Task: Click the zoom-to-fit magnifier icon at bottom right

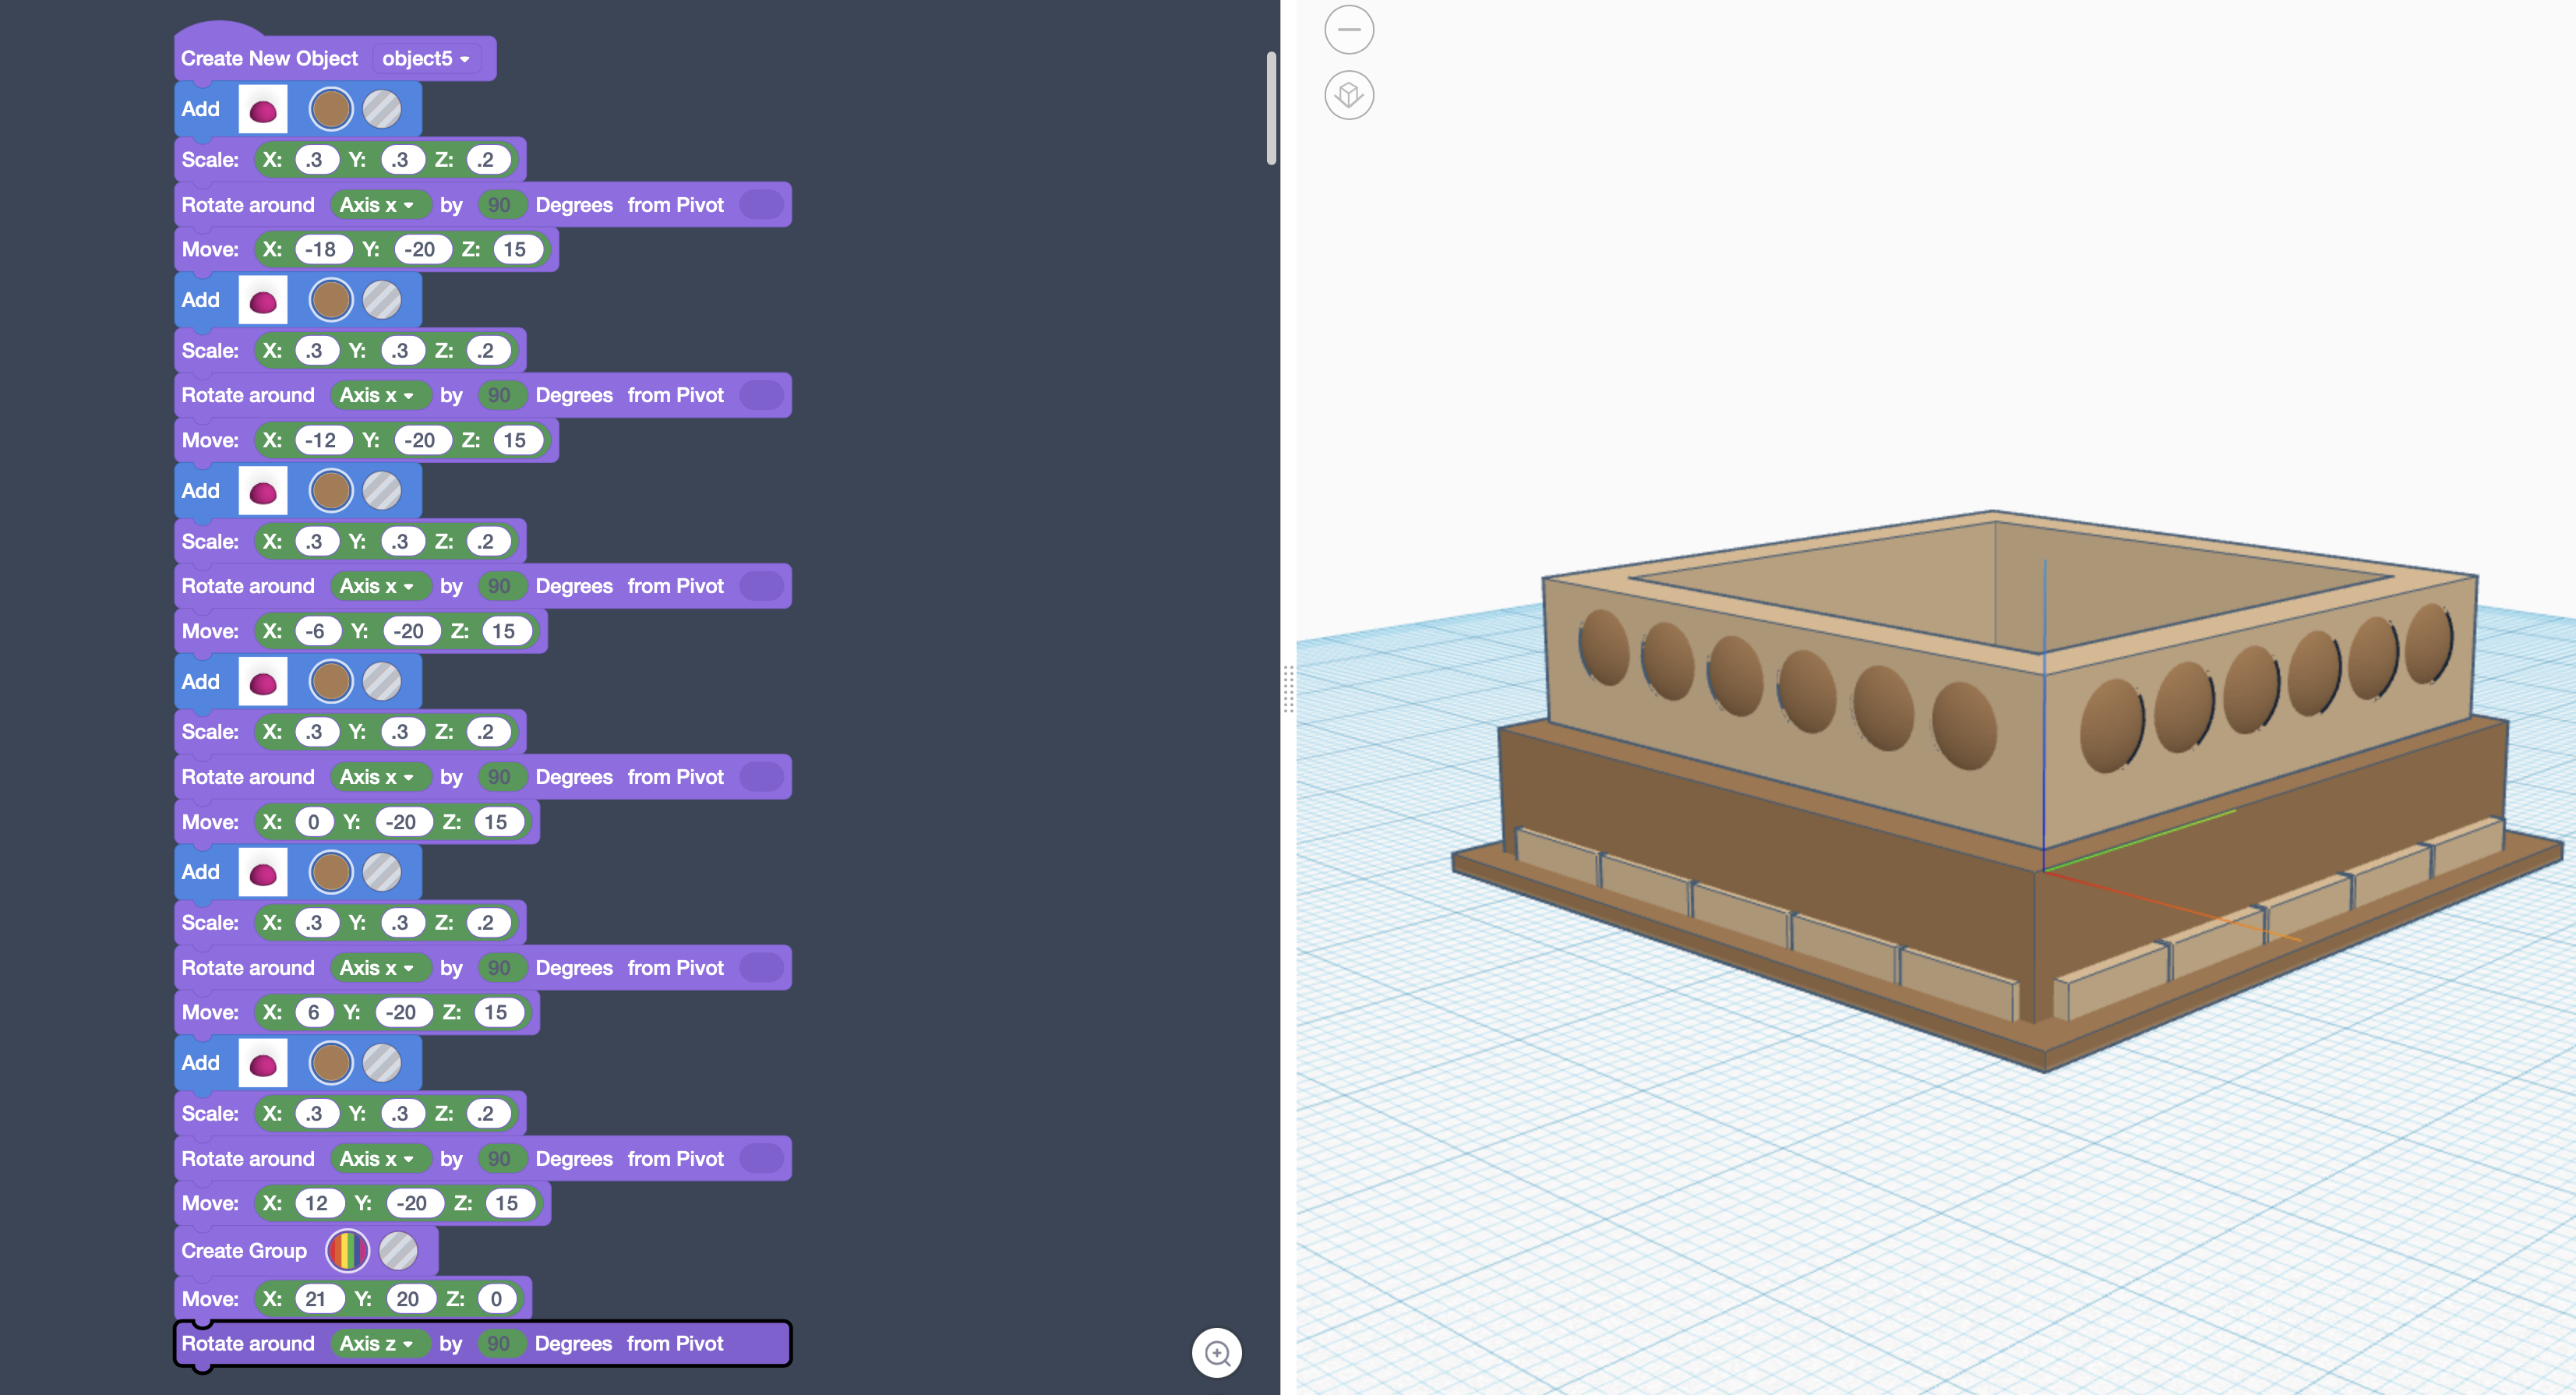Action: (x=1217, y=1353)
